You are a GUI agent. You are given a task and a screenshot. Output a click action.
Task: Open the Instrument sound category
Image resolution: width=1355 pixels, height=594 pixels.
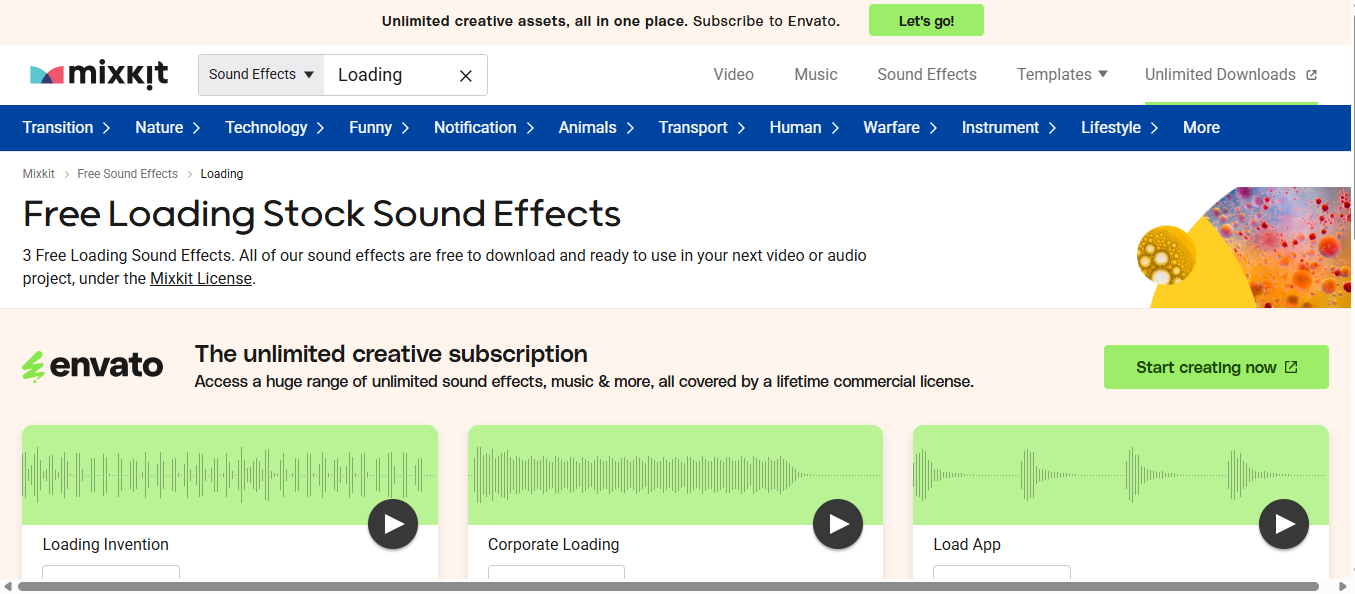click(x=1000, y=127)
